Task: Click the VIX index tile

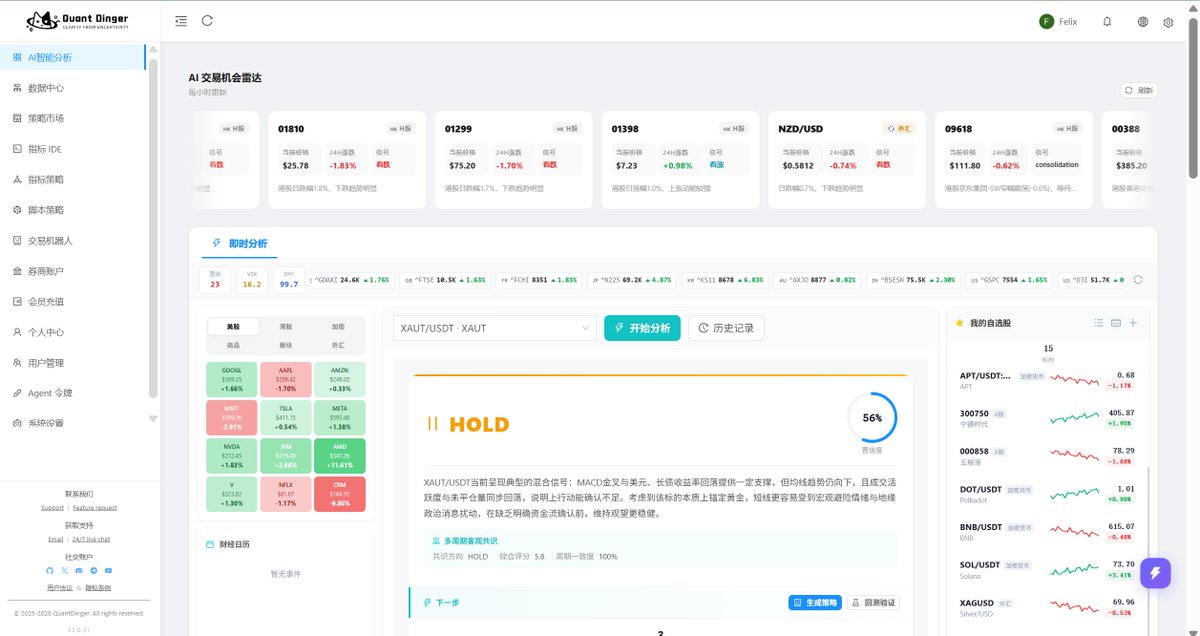Action: 252,280
